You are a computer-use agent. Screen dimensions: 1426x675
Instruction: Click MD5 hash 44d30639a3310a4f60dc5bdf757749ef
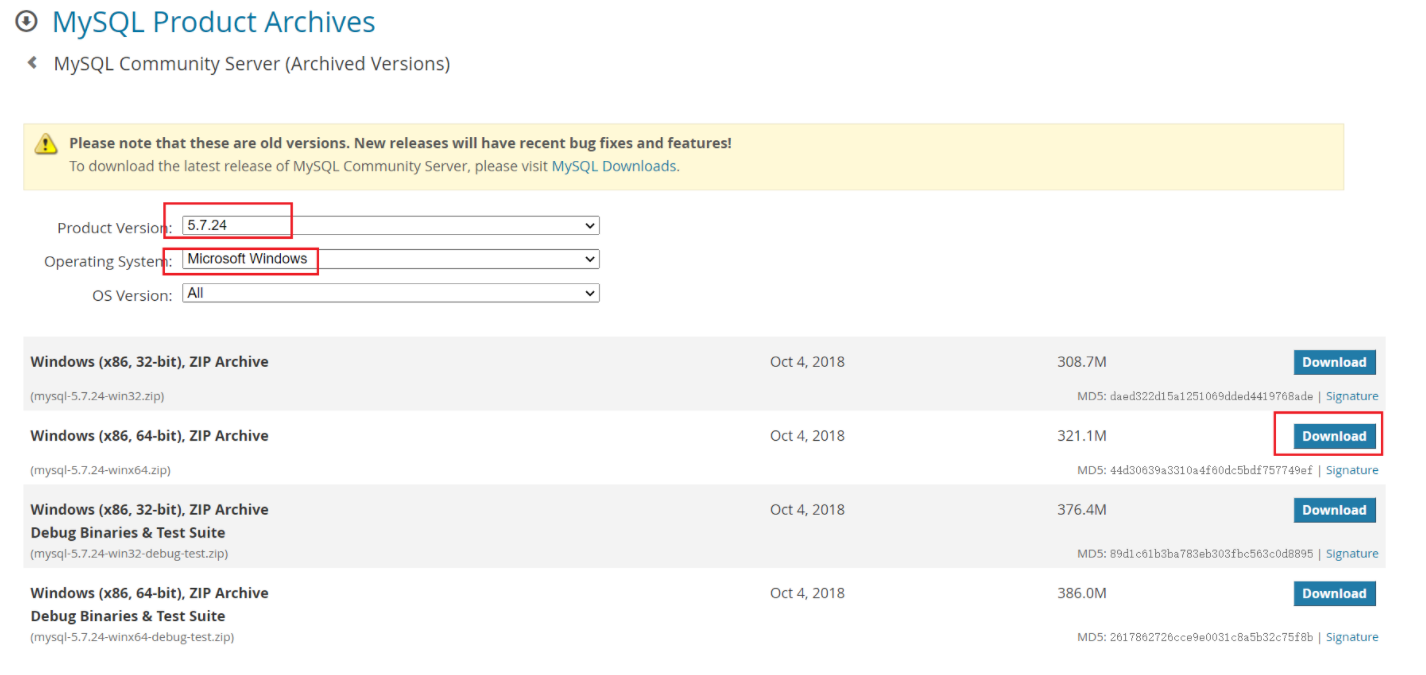(x=1211, y=470)
